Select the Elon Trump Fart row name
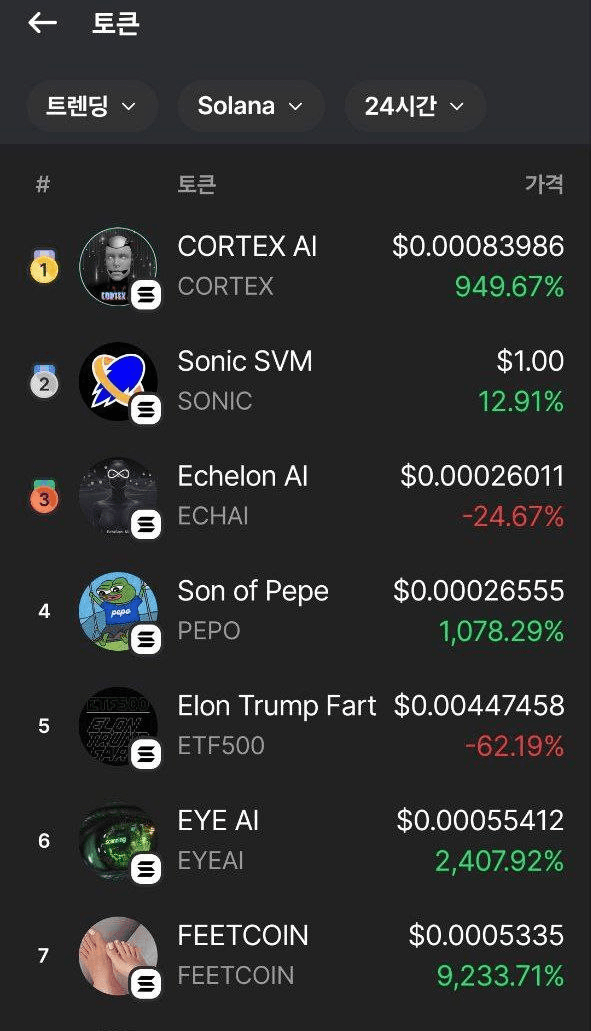This screenshot has height=1031, width=591. point(277,706)
